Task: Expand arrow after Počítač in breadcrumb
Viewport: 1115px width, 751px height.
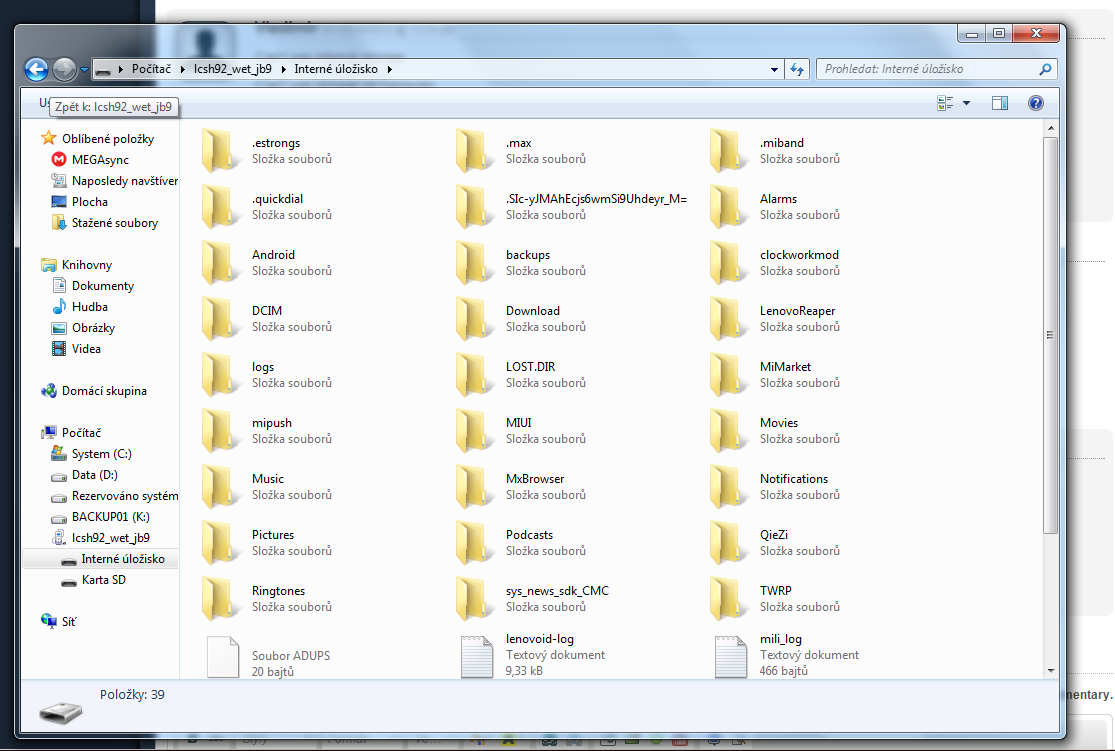Action: (183, 69)
